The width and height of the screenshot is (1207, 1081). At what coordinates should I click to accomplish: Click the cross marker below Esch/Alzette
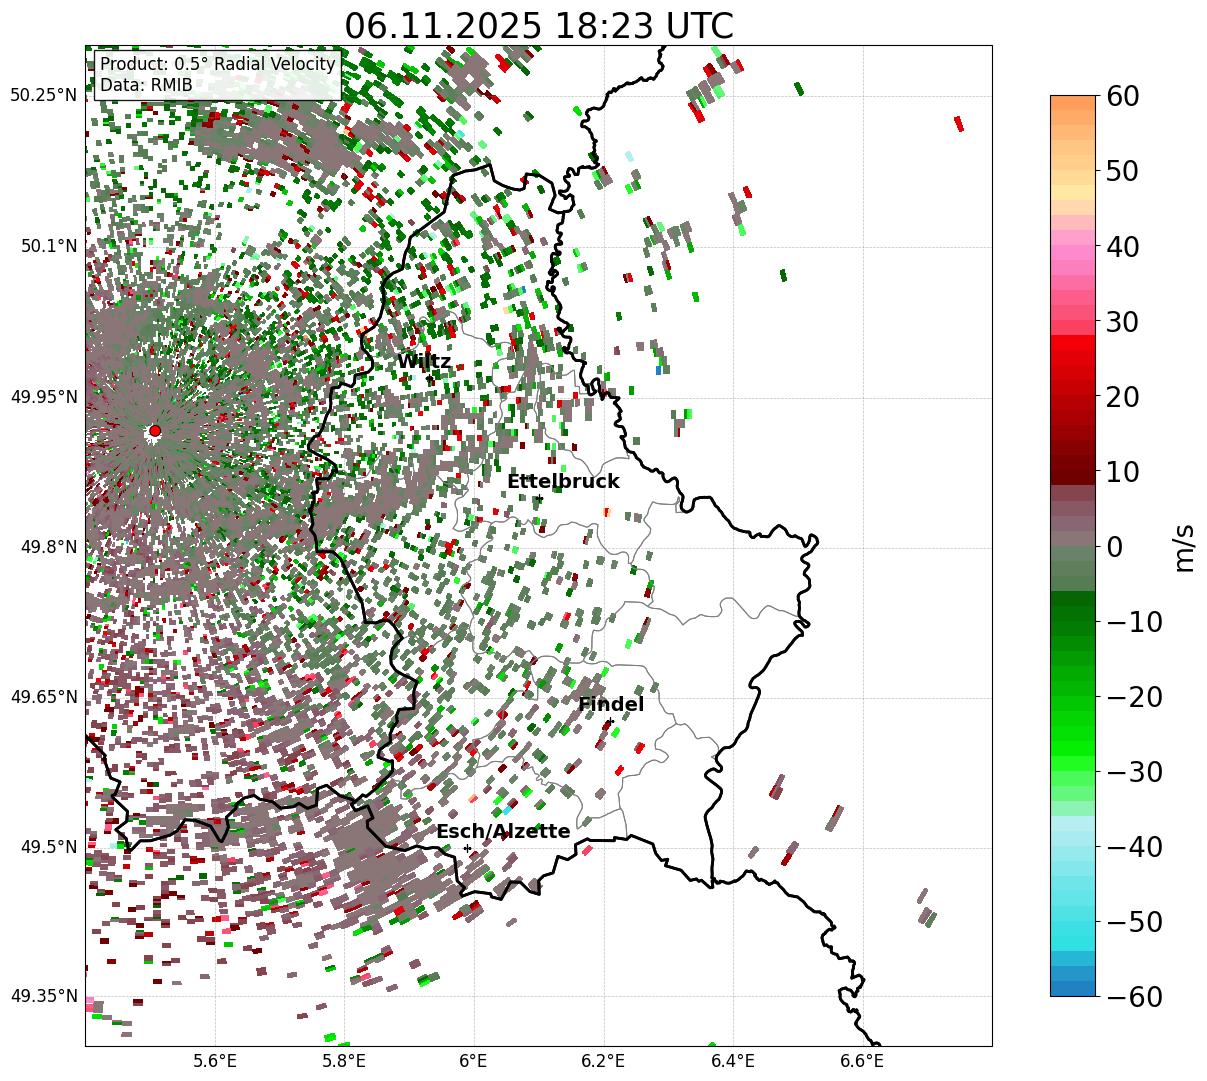(x=467, y=848)
